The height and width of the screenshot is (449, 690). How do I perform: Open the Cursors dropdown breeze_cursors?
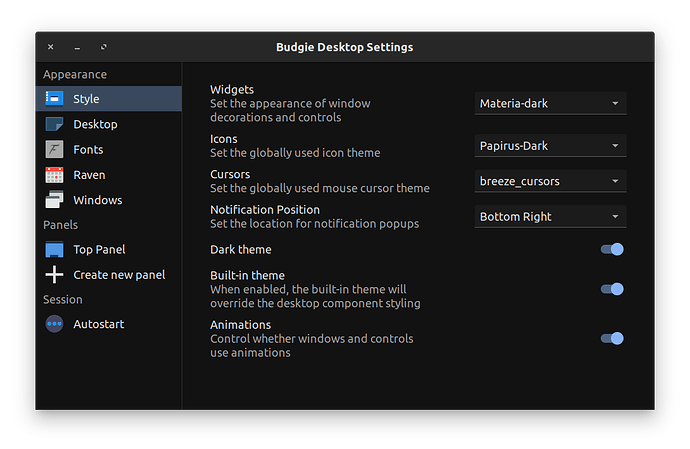[x=551, y=181]
